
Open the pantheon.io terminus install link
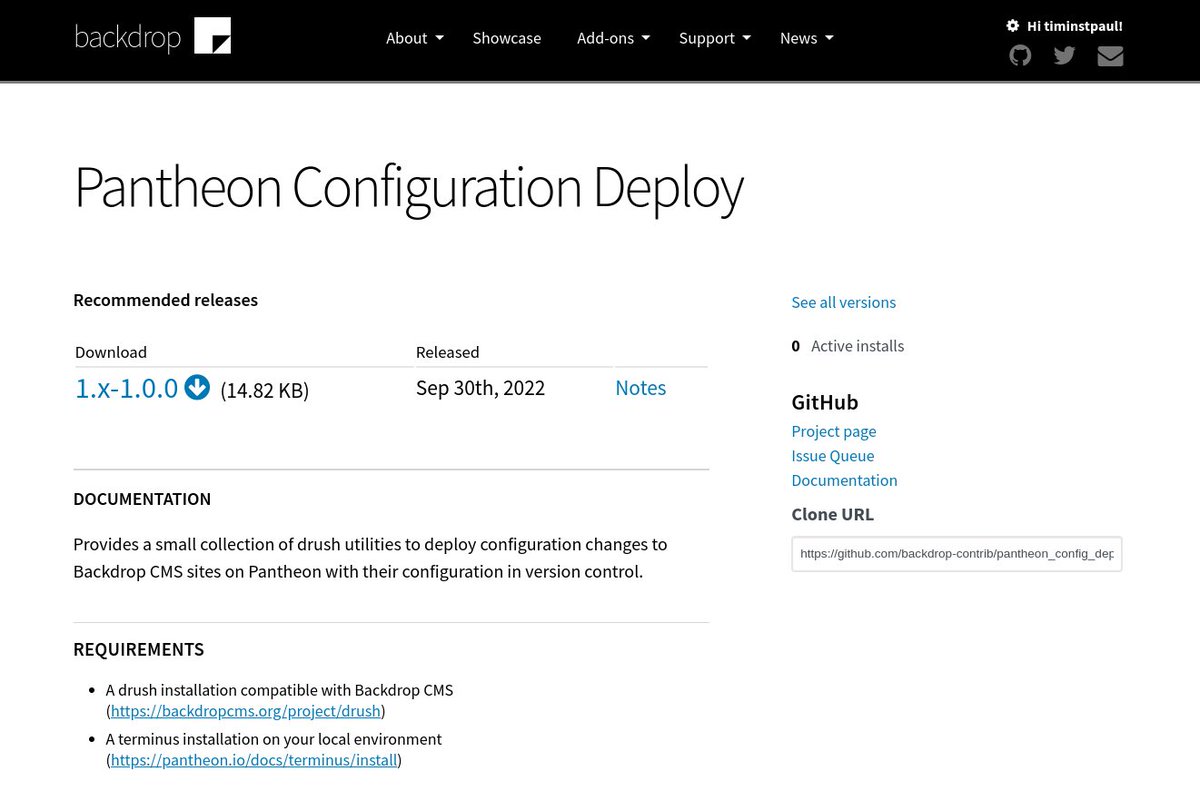coord(254,760)
